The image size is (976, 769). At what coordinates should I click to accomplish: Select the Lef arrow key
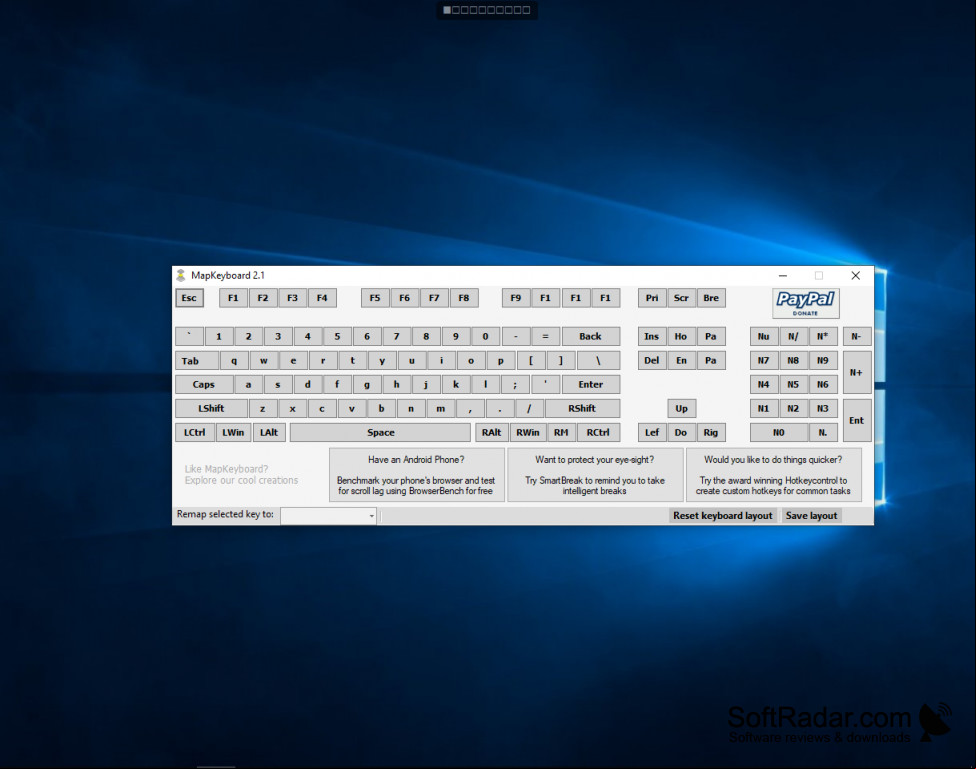pos(652,432)
